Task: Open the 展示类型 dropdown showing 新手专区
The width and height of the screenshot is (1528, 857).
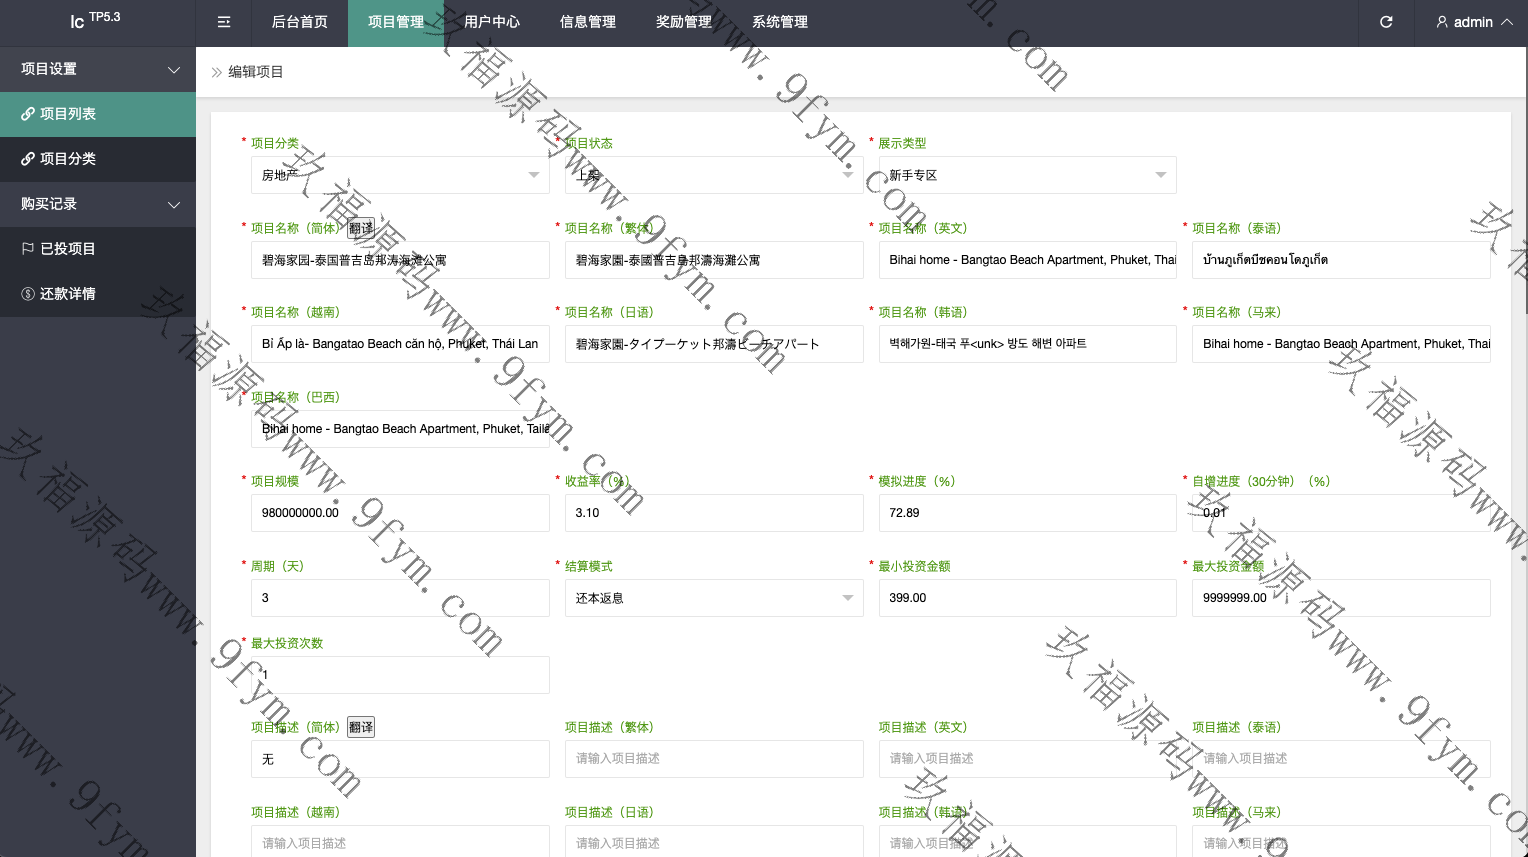Action: (1027, 175)
